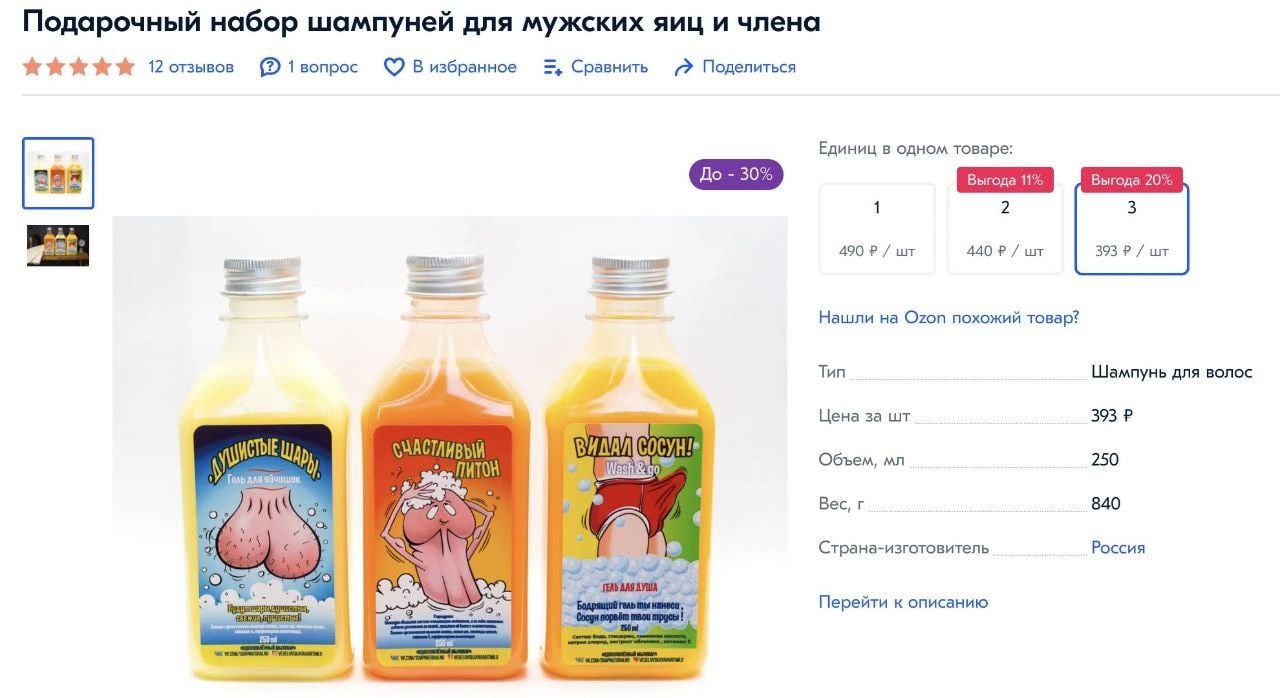The image size is (1280, 698).
Task: Click the five-star rating icons
Action: 78,67
